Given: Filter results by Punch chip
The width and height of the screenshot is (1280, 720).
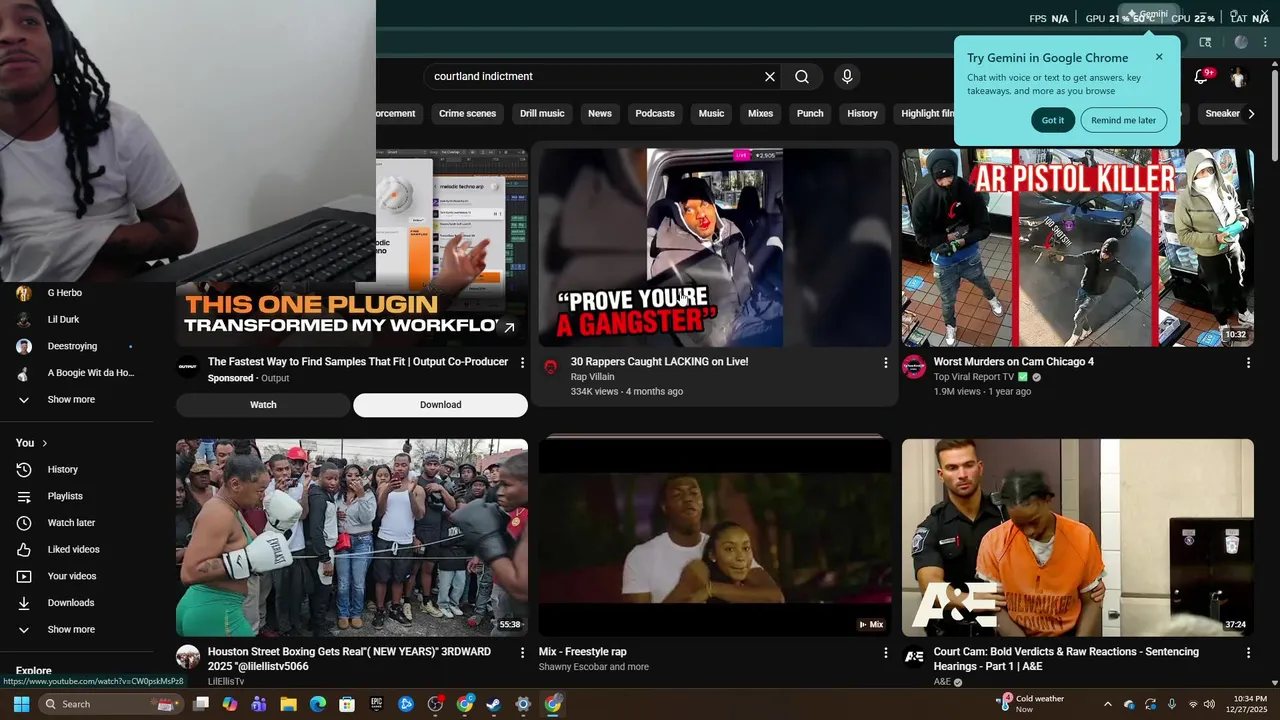Looking at the screenshot, I should pyautogui.click(x=810, y=114).
